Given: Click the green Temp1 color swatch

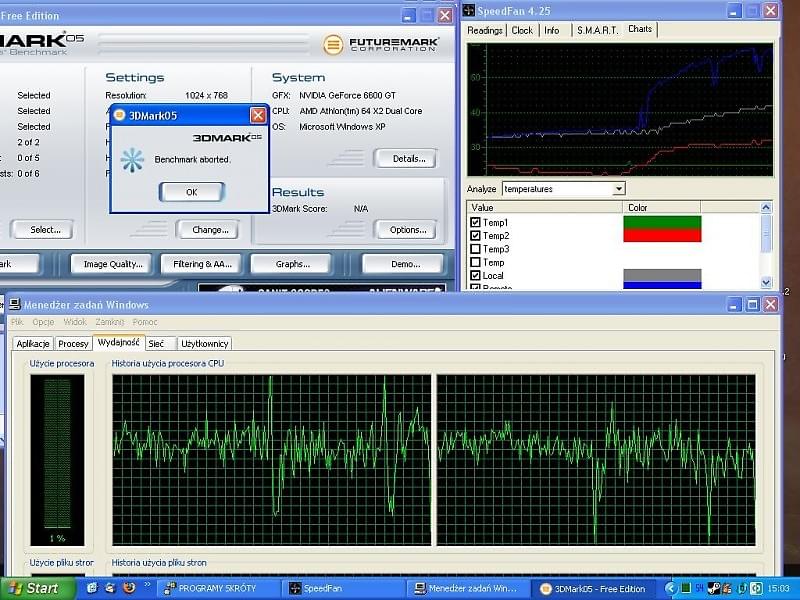Looking at the screenshot, I should (x=662, y=222).
